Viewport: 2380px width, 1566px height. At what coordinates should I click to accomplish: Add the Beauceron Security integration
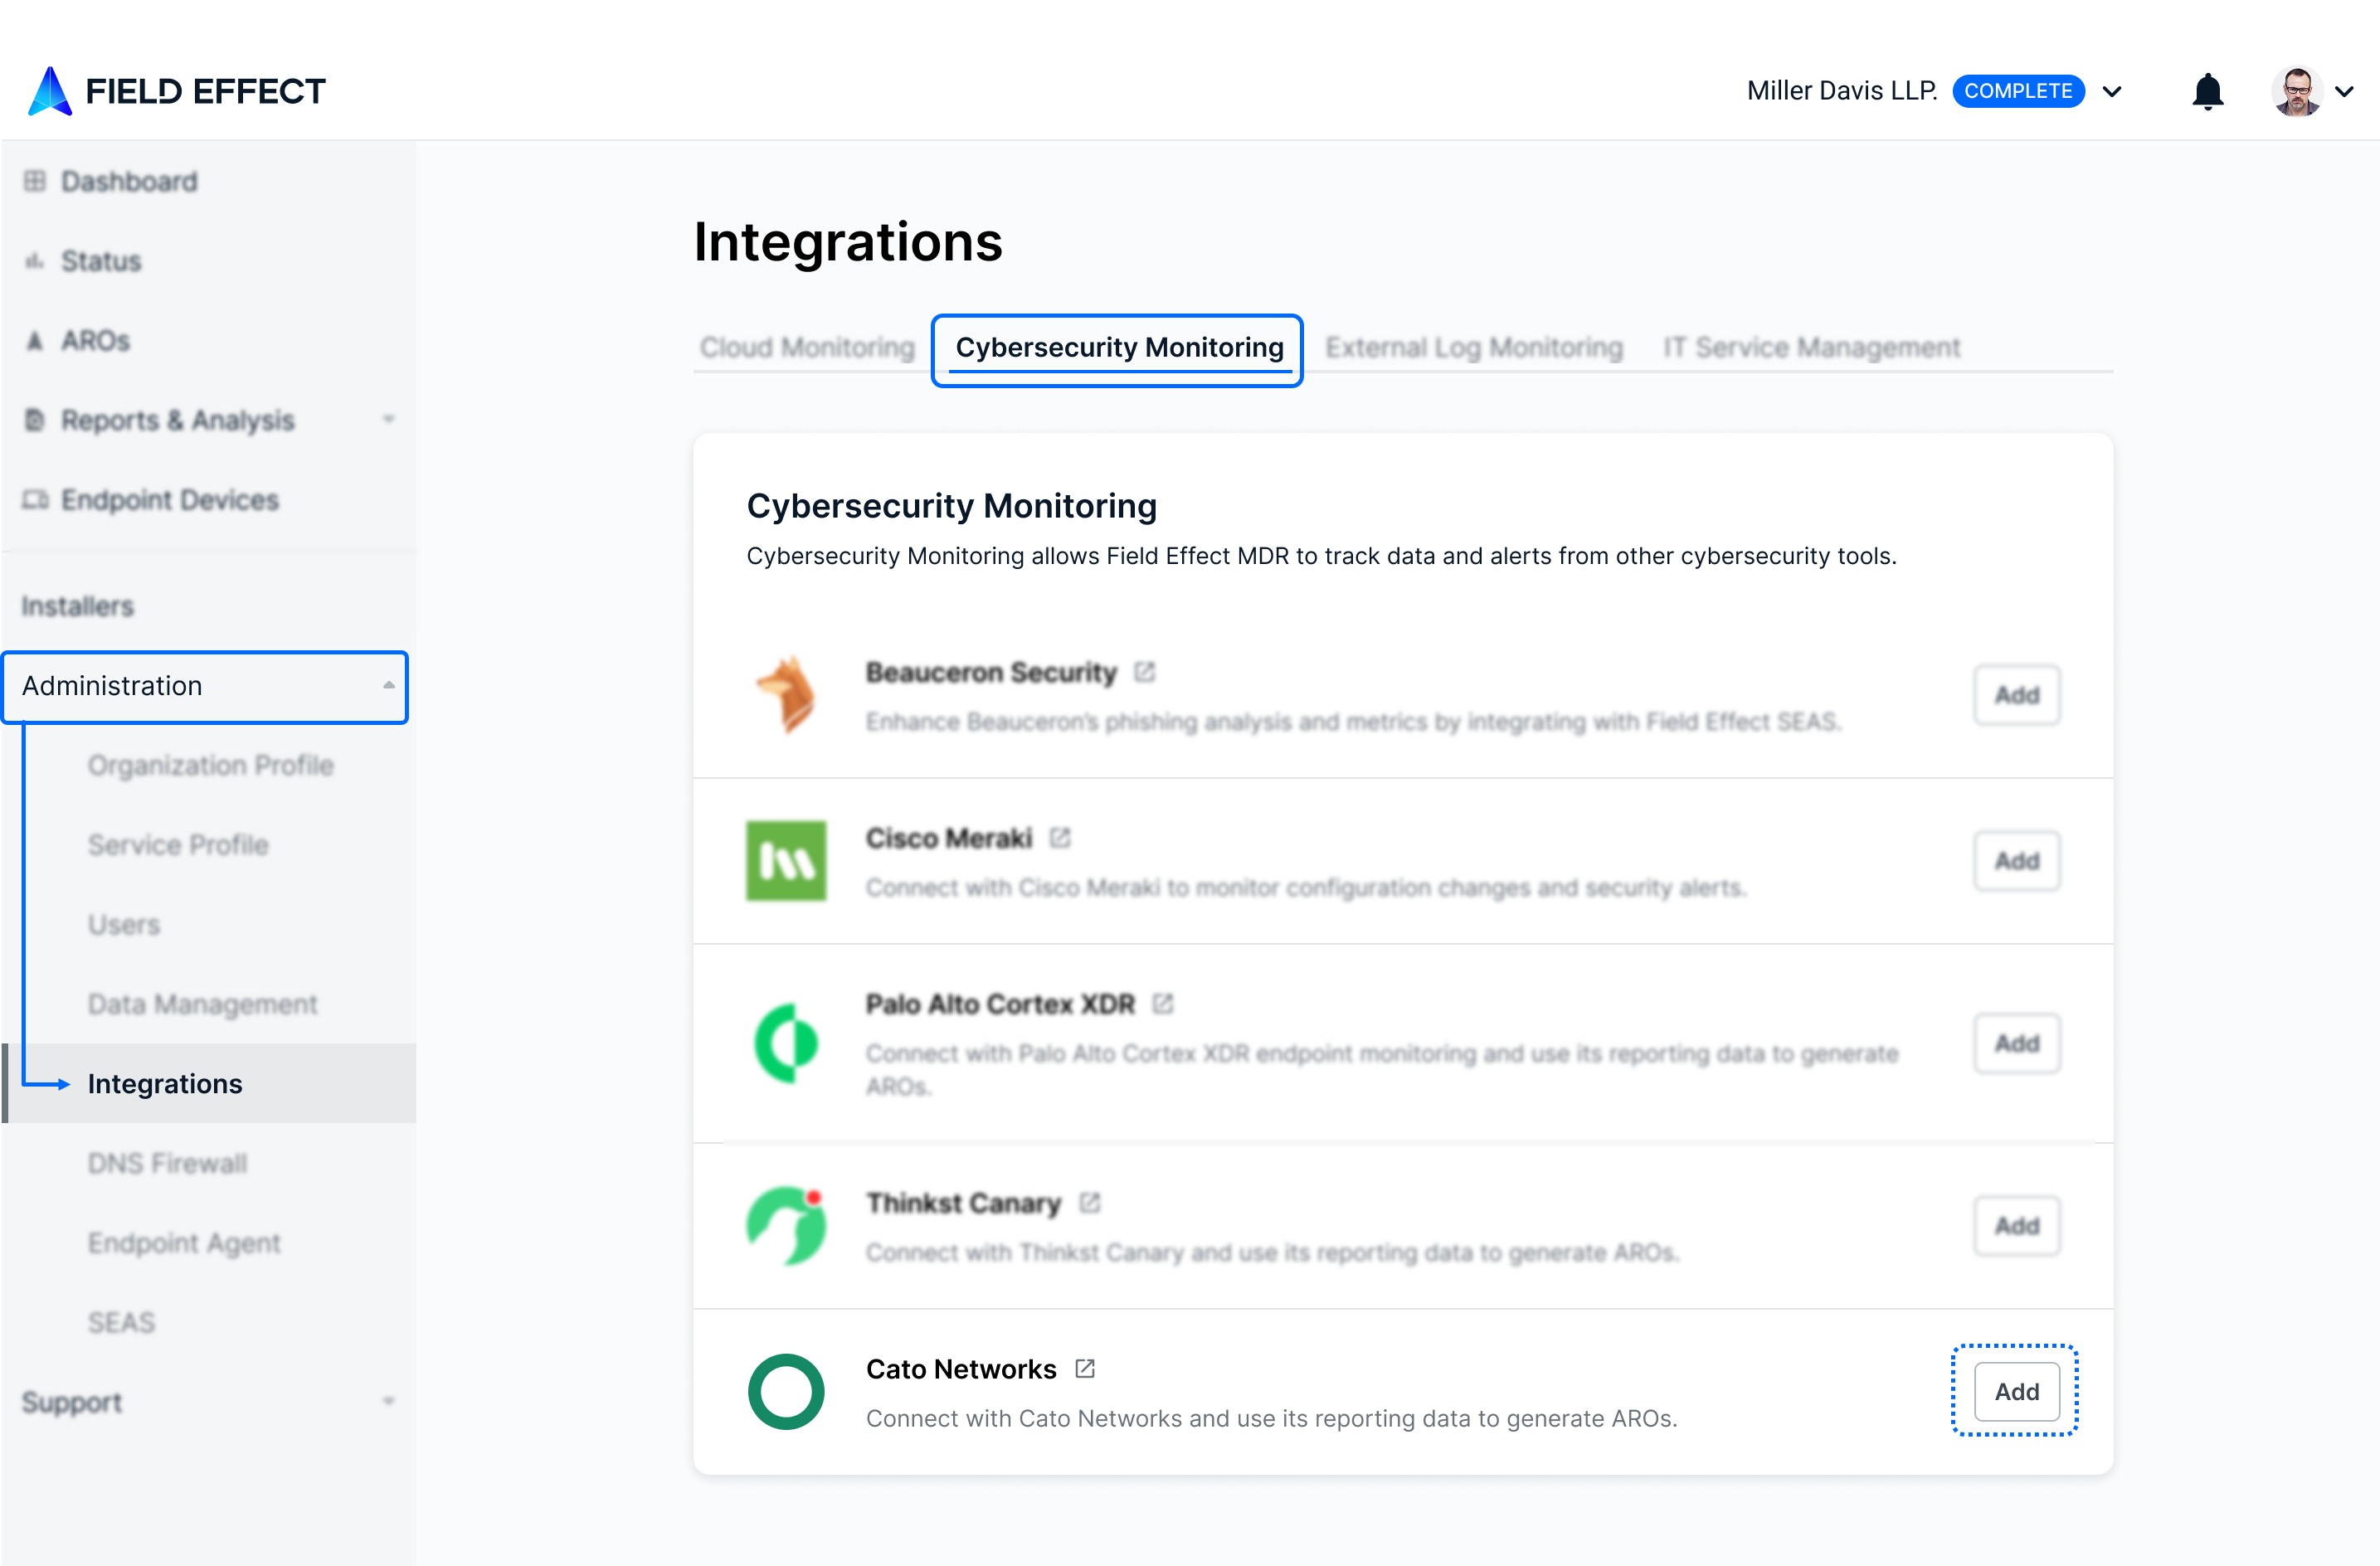tap(2017, 695)
